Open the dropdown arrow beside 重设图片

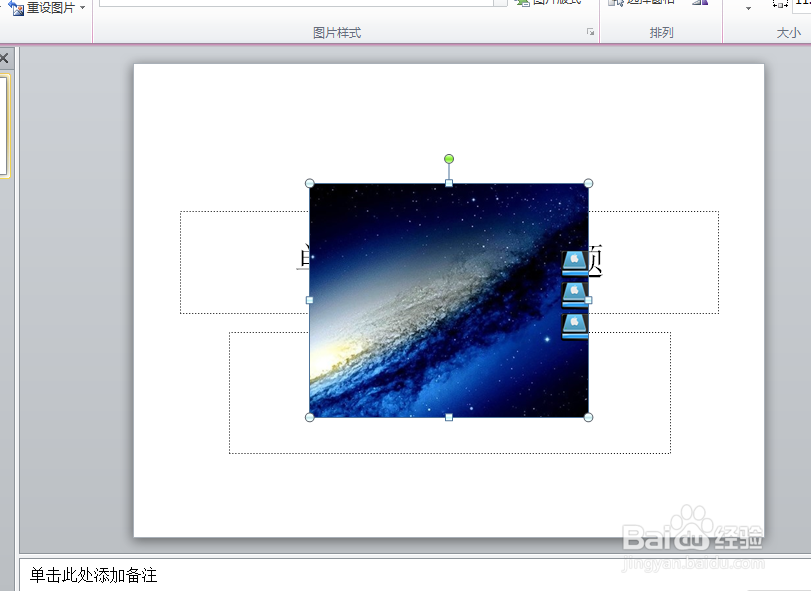pyautogui.click(x=83, y=7)
